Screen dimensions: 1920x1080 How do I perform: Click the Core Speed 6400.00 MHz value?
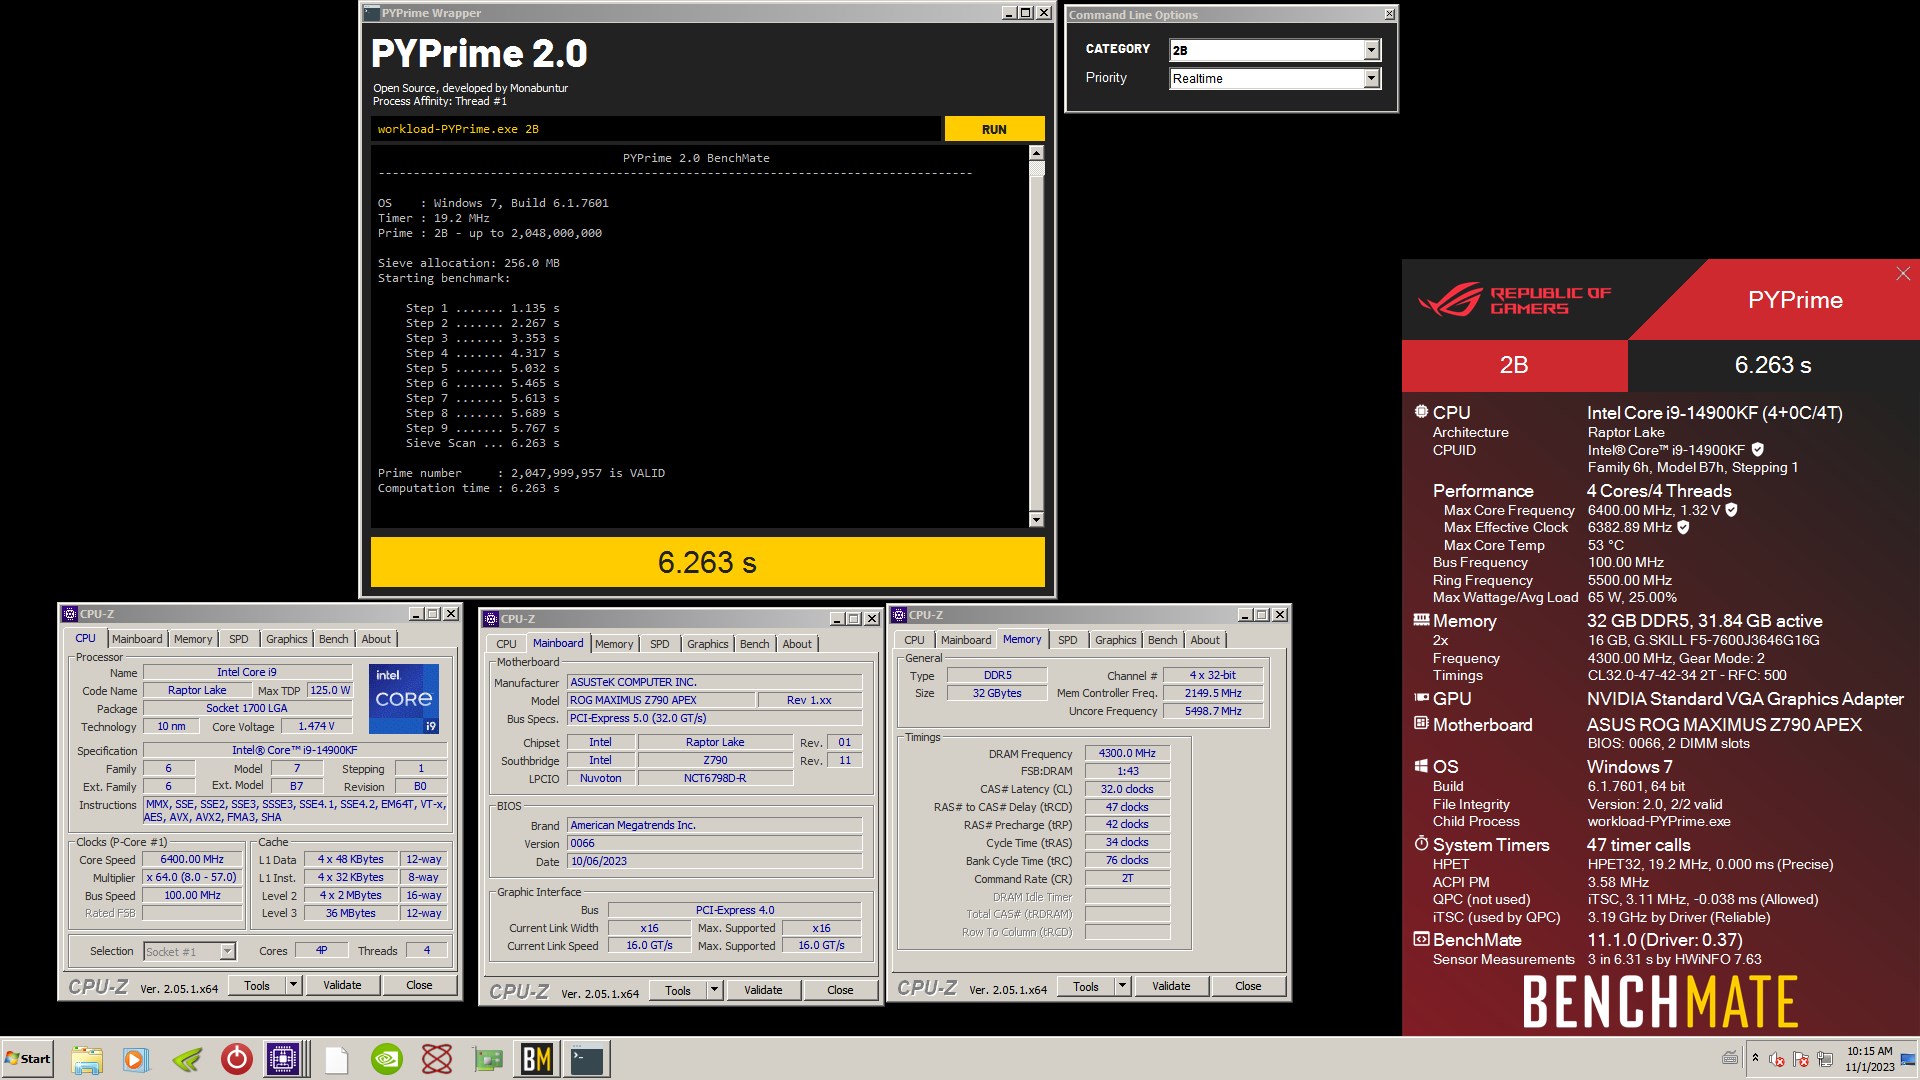tap(193, 859)
